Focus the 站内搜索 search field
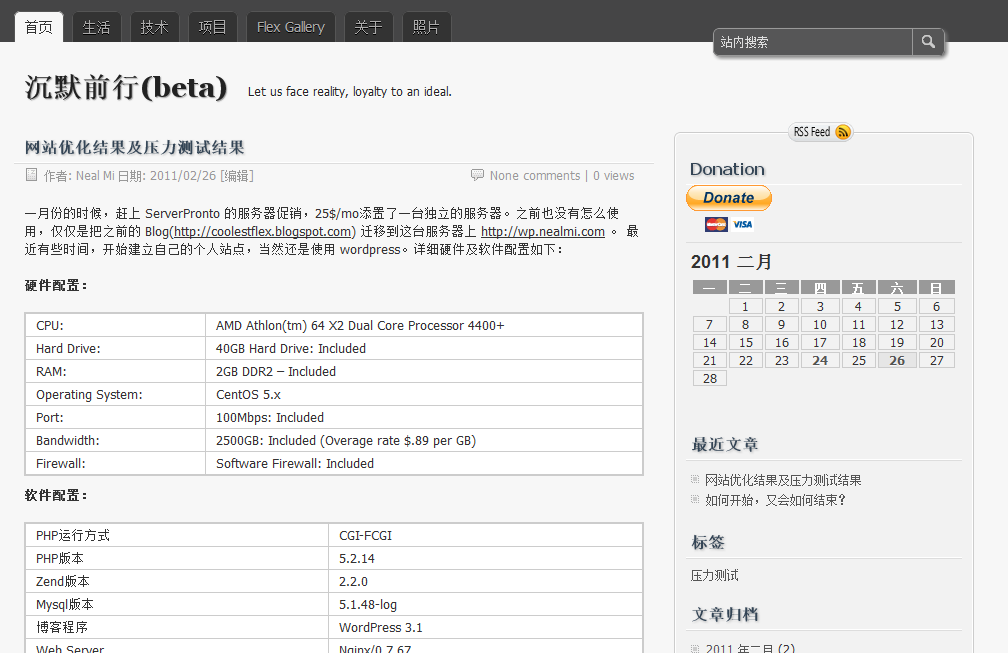The image size is (1008, 653). click(x=813, y=42)
